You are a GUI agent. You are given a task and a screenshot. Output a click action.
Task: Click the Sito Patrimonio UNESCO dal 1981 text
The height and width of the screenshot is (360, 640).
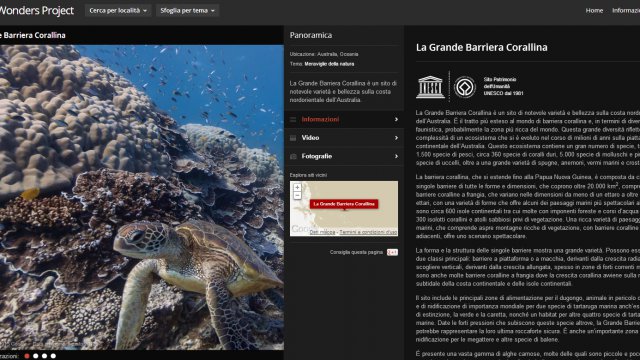click(x=503, y=87)
